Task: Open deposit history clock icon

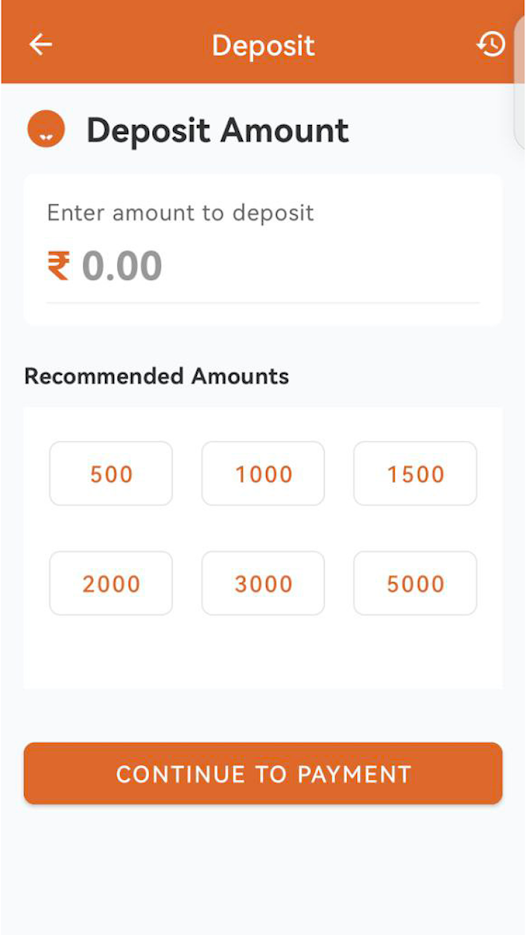Action: tap(491, 44)
